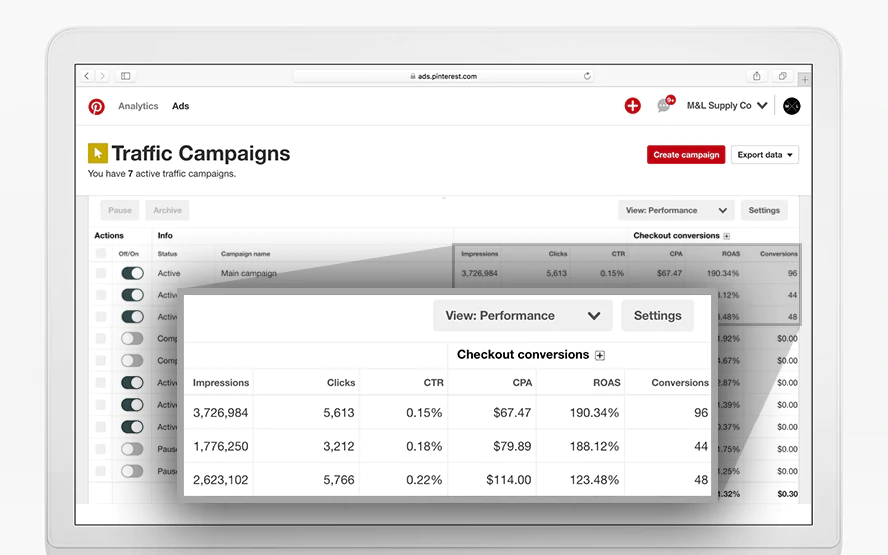The image size is (888, 555).
Task: Click the $114.00 CPA cell
Action: [x=509, y=480]
